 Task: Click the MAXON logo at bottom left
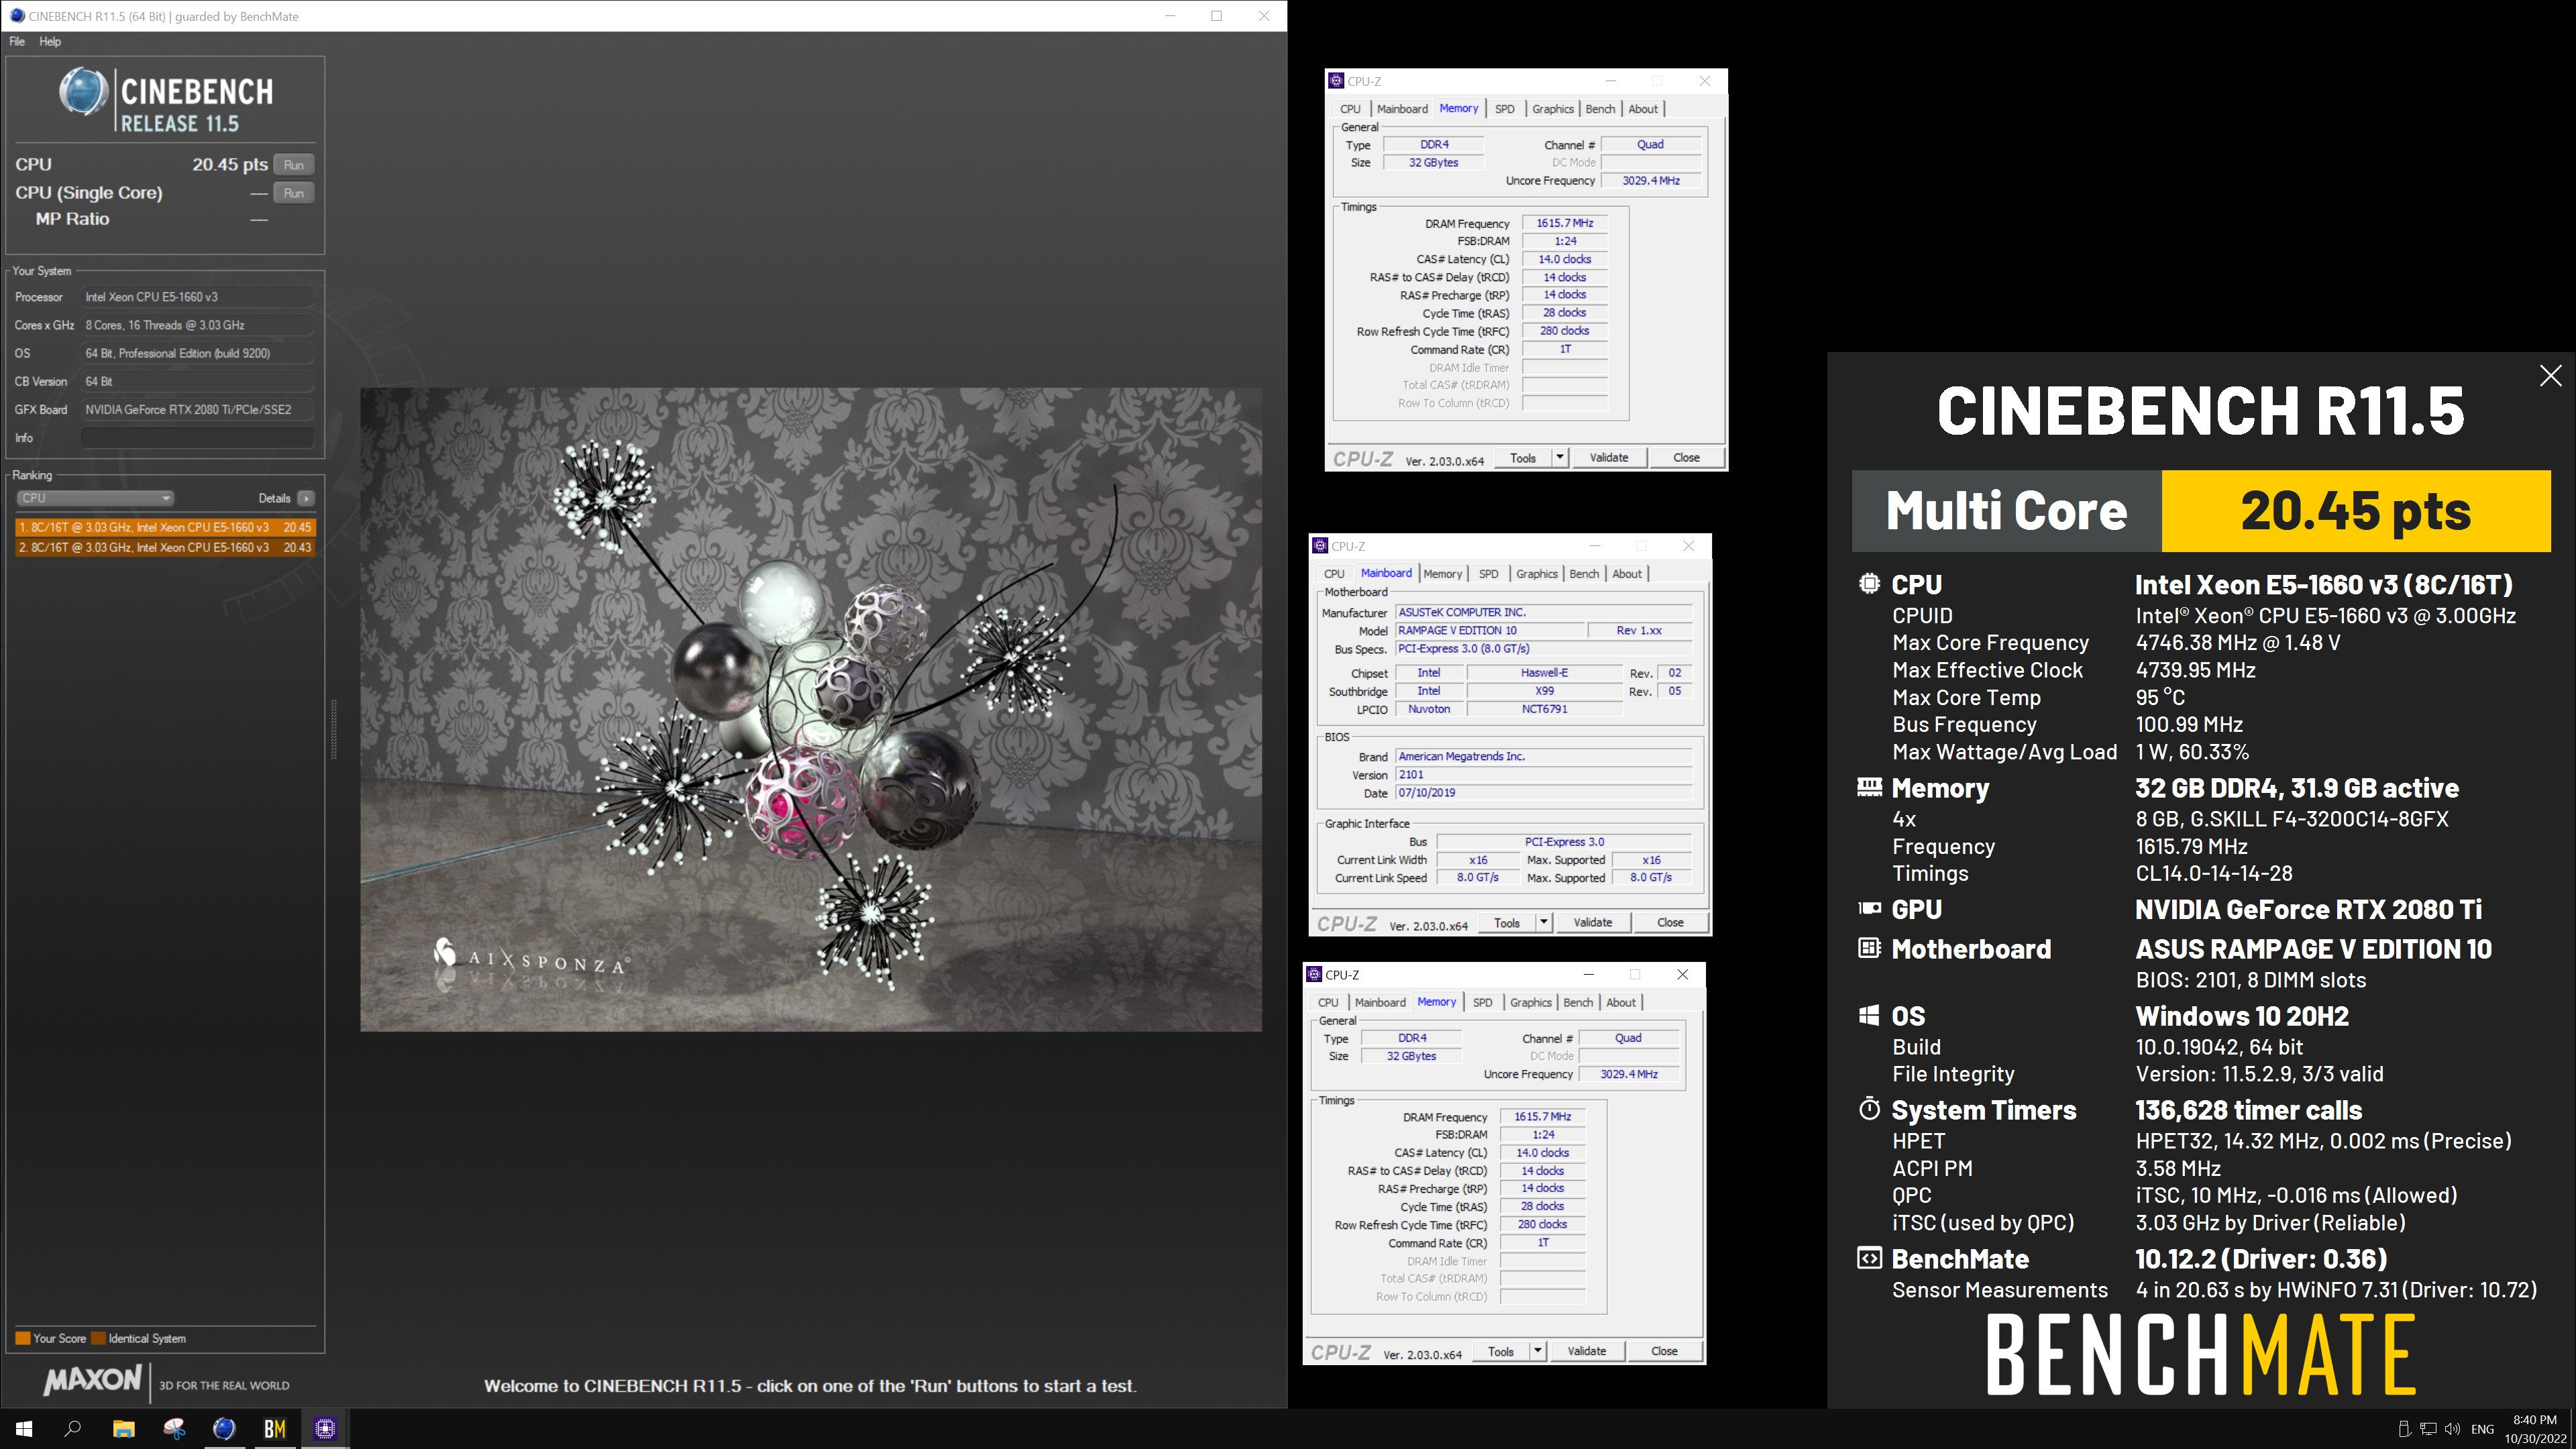92,1381
